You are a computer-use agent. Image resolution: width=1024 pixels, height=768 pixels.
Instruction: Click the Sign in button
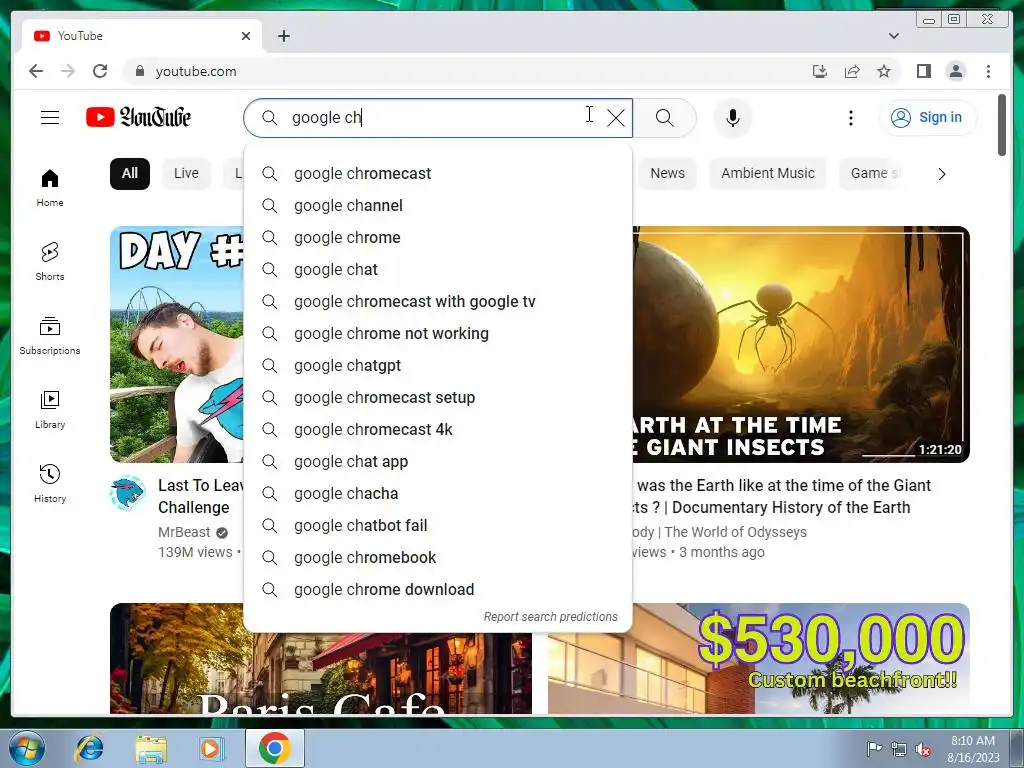click(x=928, y=118)
